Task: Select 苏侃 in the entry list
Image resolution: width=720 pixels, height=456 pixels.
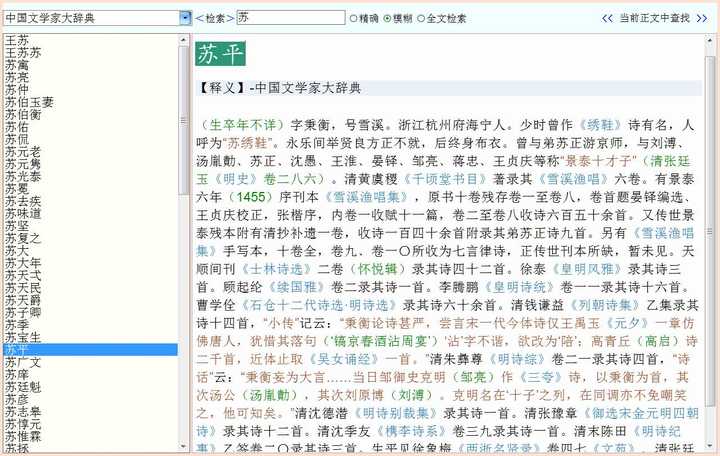Action: (17, 139)
